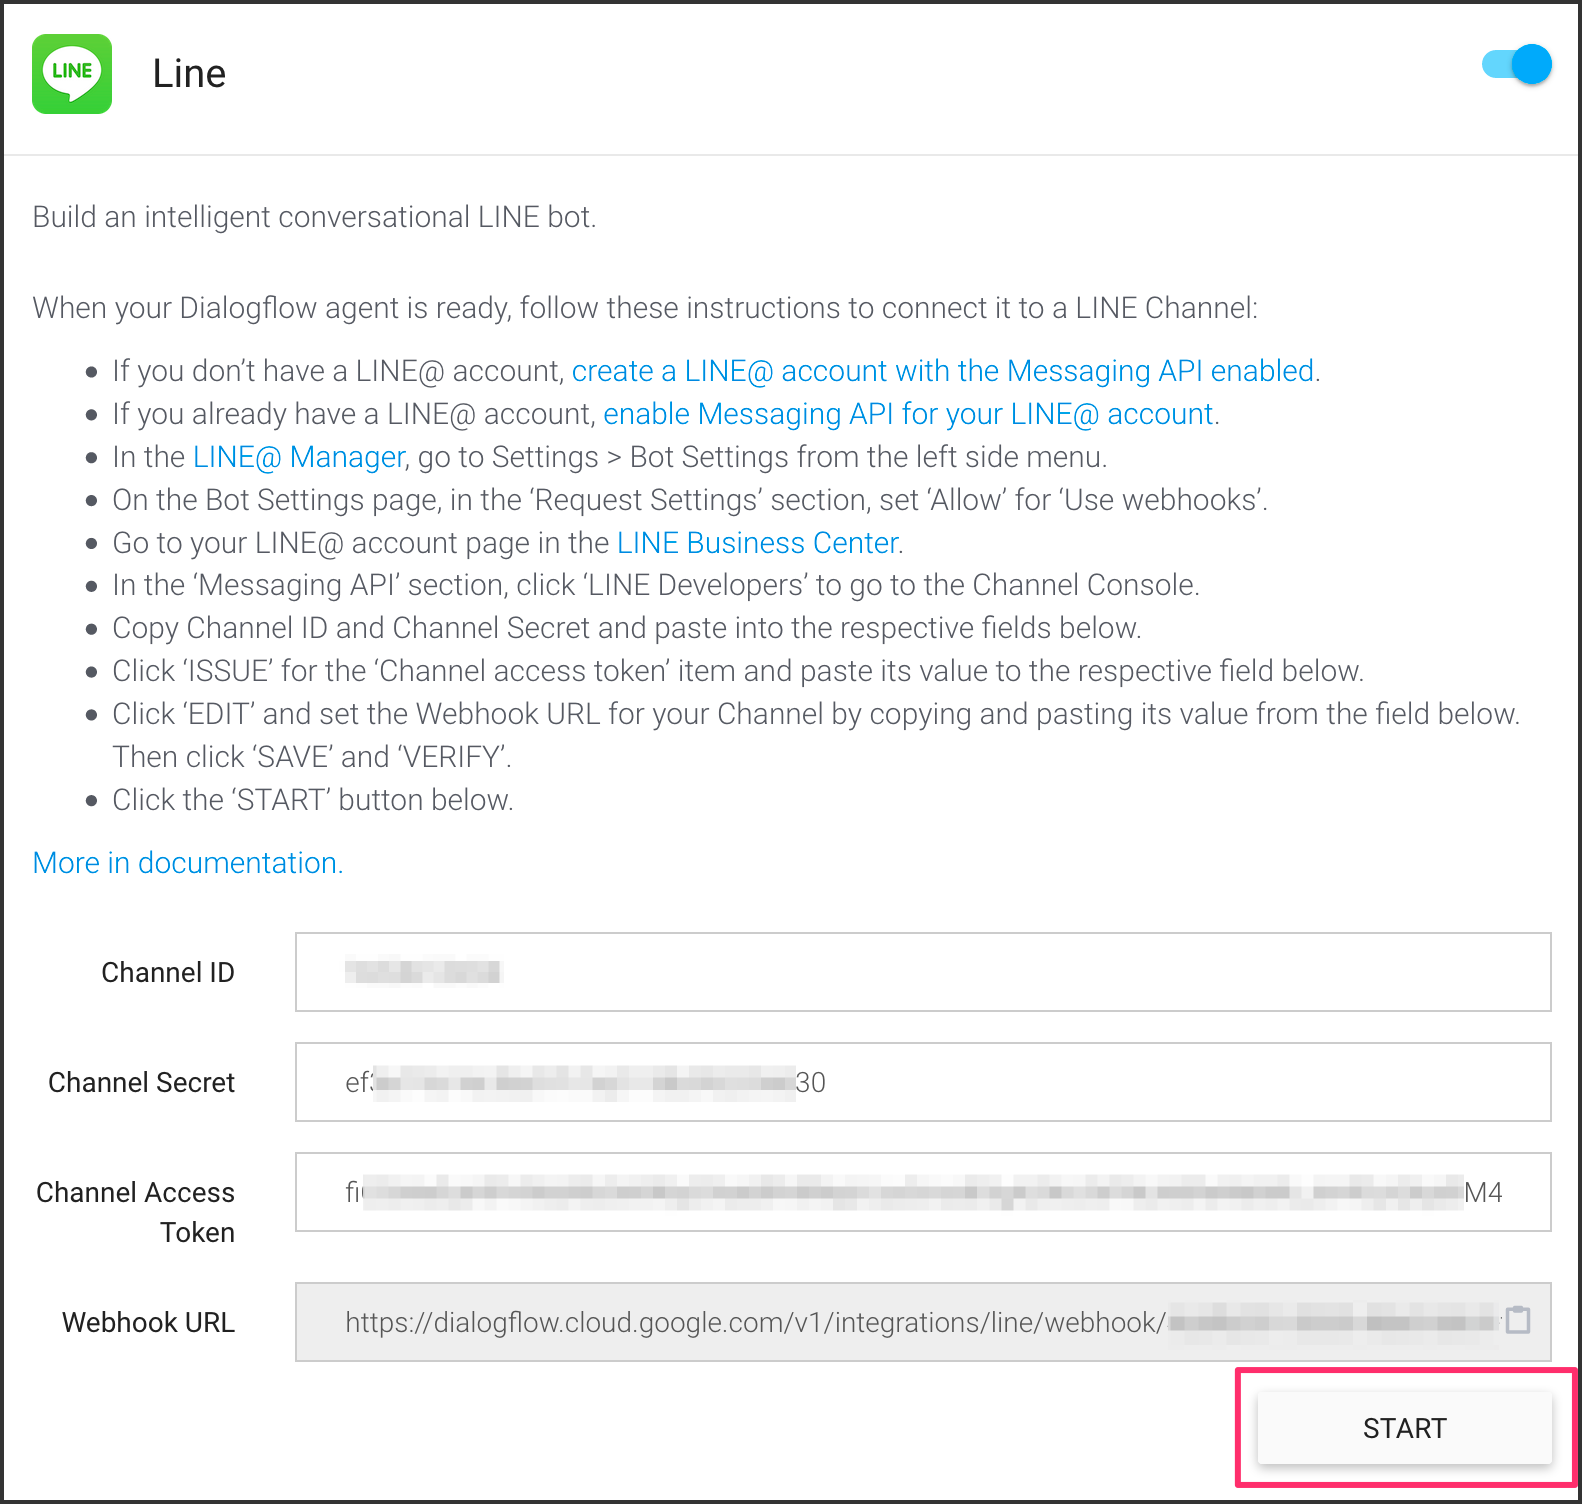Click the Channel Access Token label

click(x=136, y=1212)
